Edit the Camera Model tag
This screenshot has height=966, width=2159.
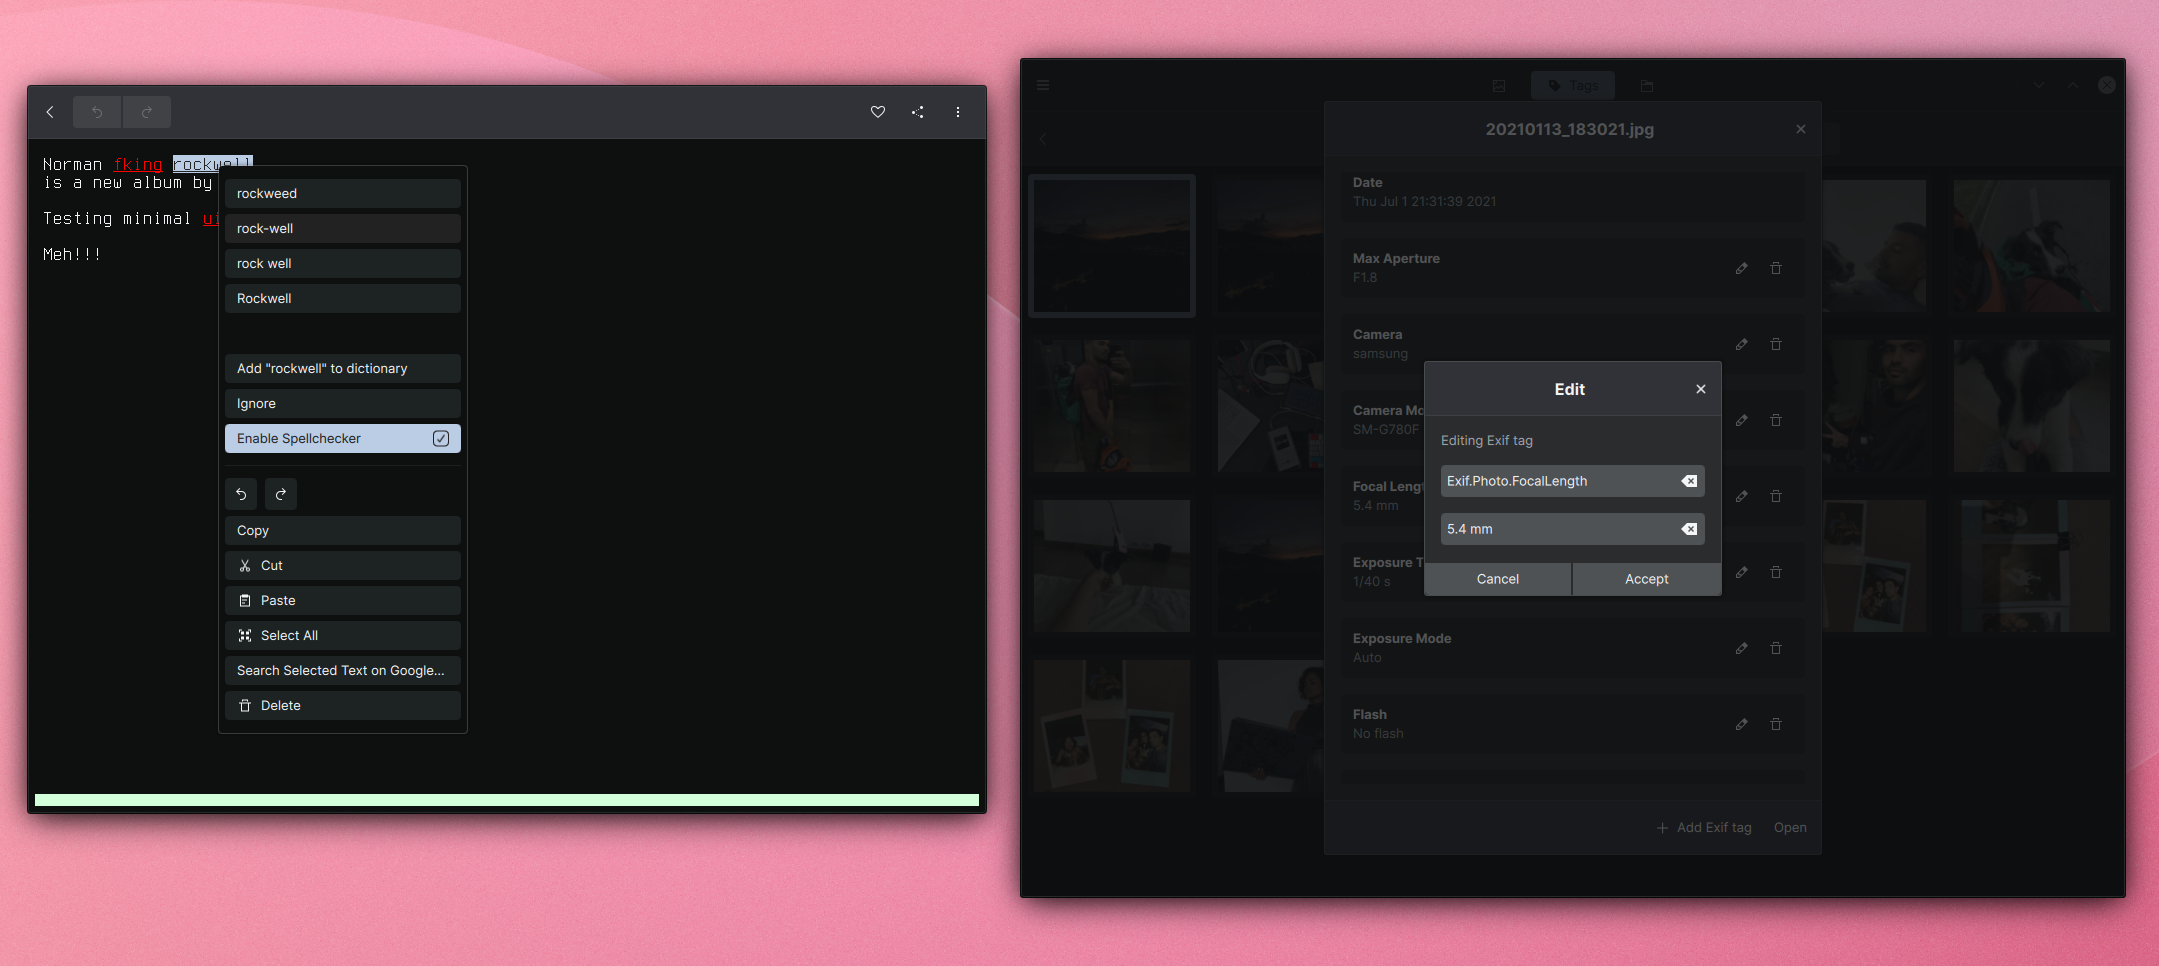1742,420
